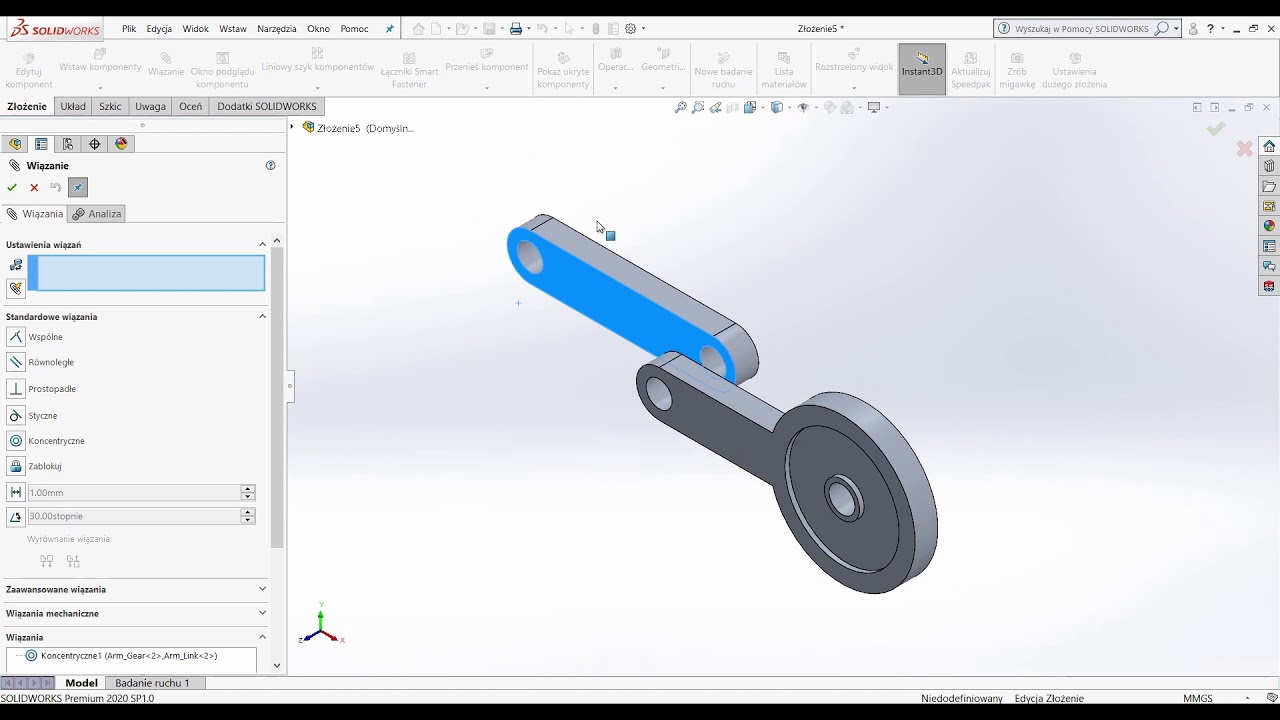Select Koncentryczne1 mate in the list
1280x720 pixels.
122,656
